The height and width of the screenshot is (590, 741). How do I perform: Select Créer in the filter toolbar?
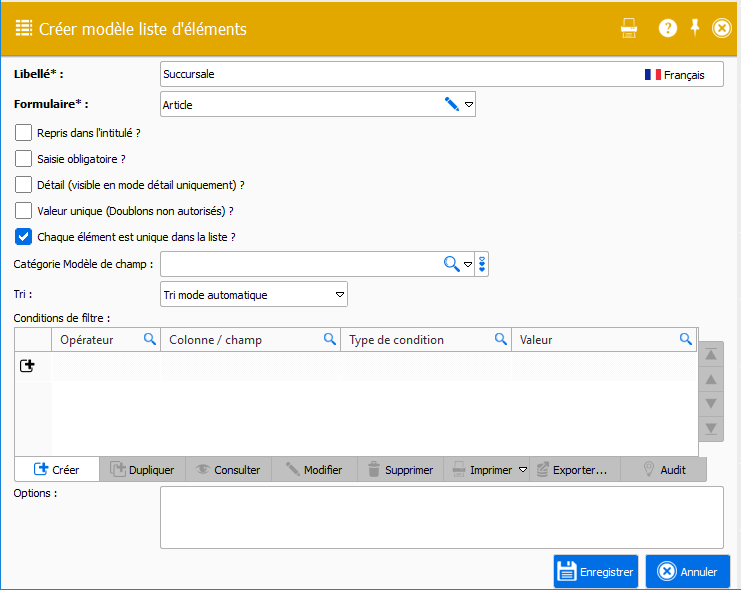click(x=57, y=470)
